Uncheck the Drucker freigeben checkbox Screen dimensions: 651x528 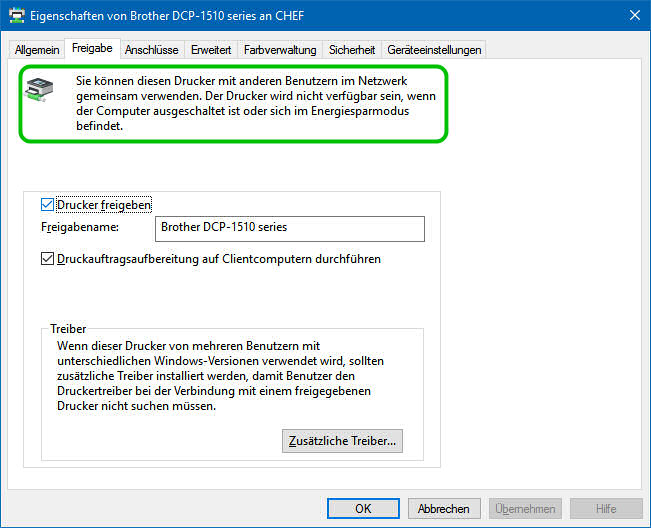point(47,205)
